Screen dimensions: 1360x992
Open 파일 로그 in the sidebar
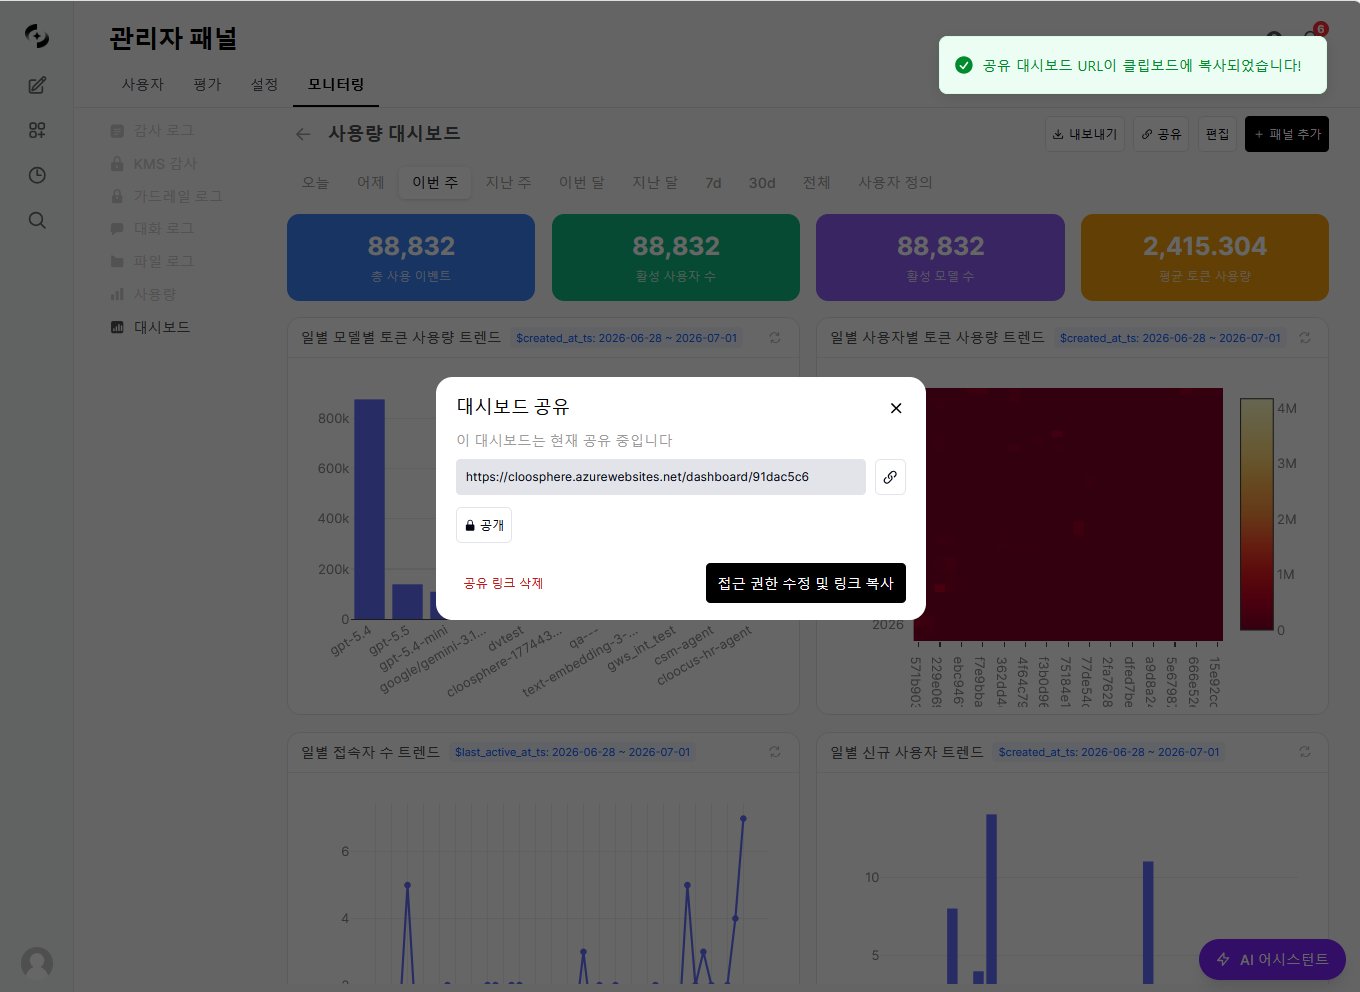(153, 261)
